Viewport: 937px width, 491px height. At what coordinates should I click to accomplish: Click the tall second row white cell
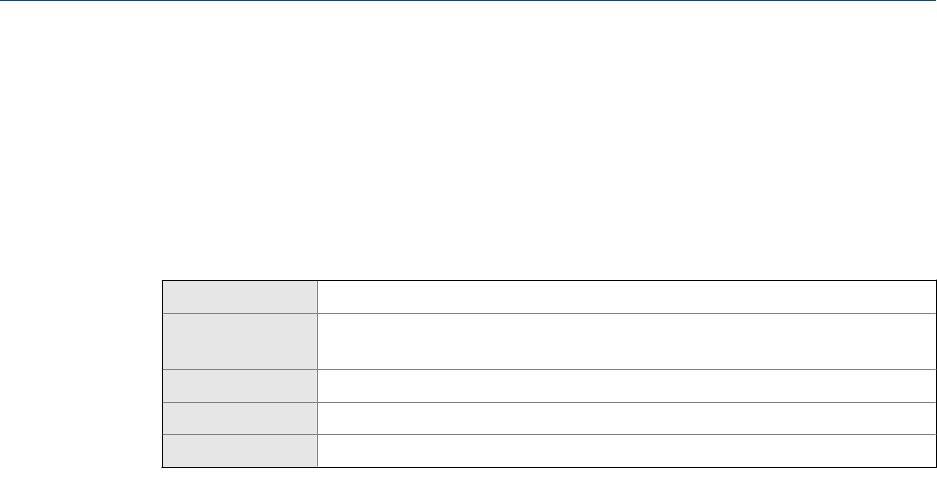coord(620,337)
